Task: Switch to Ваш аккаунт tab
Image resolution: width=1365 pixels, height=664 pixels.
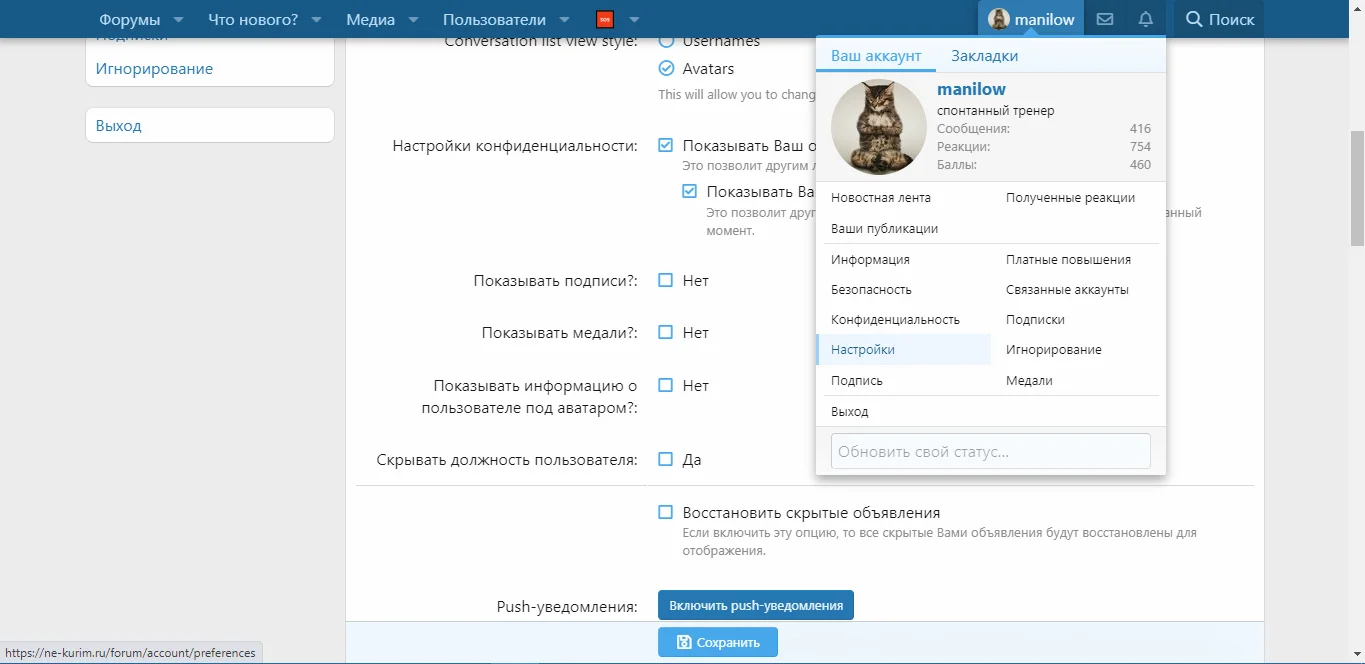Action: point(876,56)
